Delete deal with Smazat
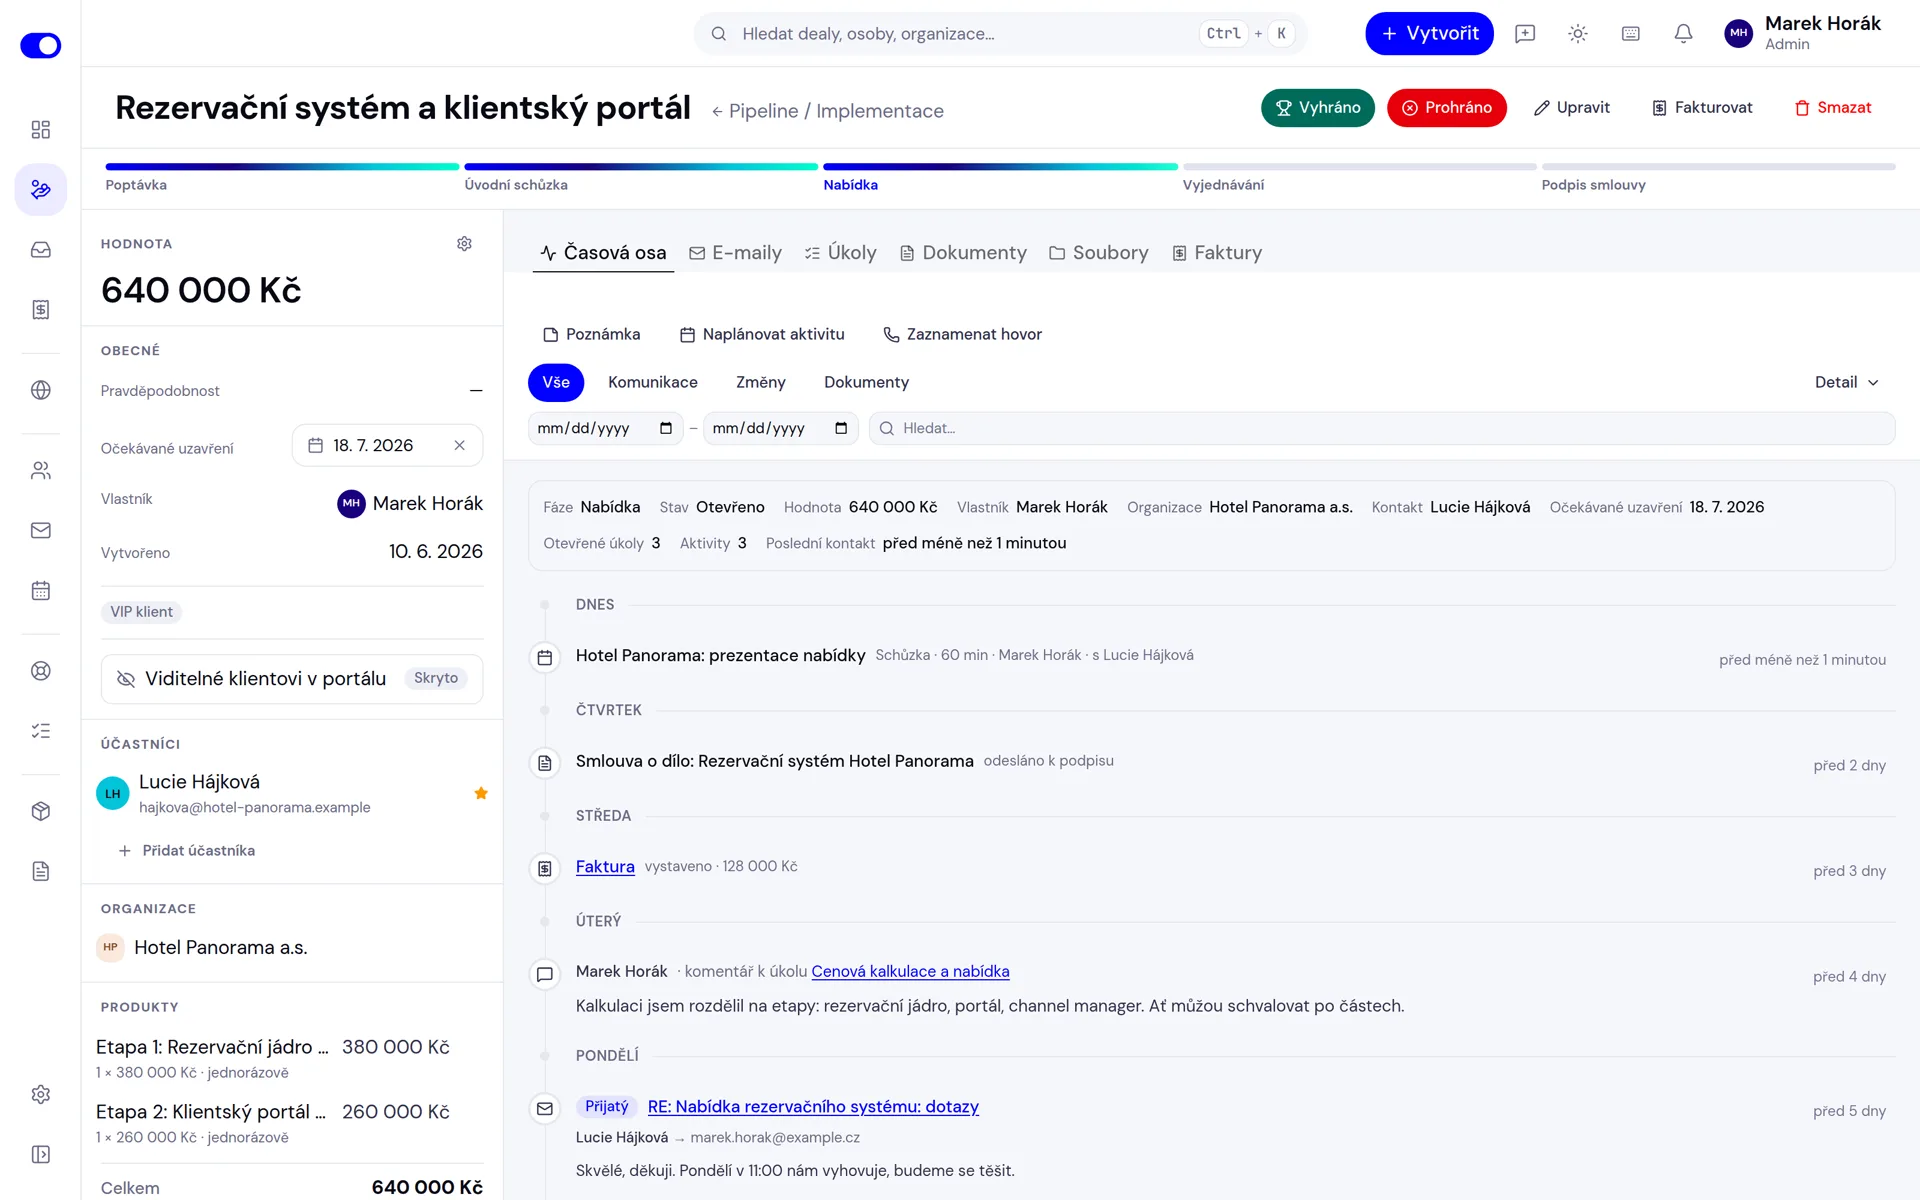The width and height of the screenshot is (1920, 1200). (x=1832, y=108)
